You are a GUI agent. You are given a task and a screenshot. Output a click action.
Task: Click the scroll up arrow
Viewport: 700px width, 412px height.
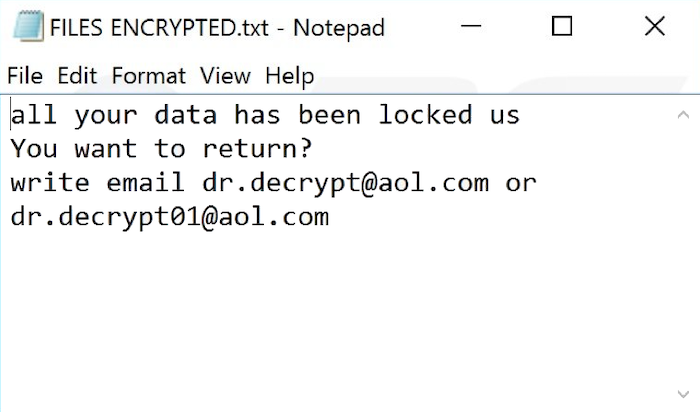click(x=683, y=116)
